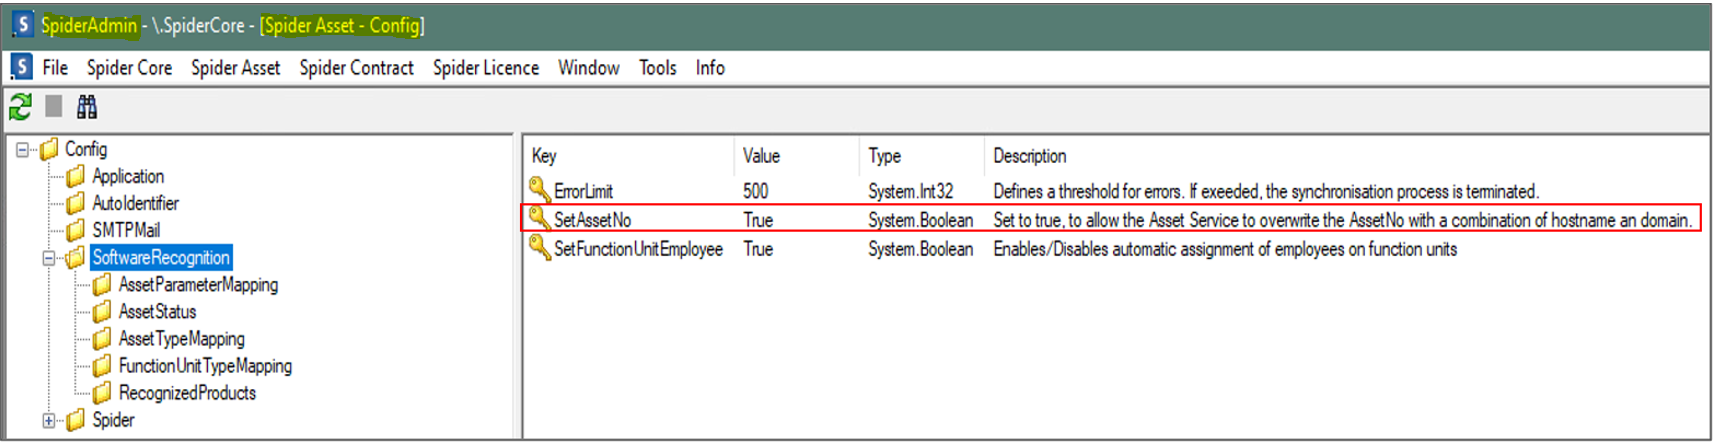Click the SoftwareRecognition folder icon

click(76, 258)
